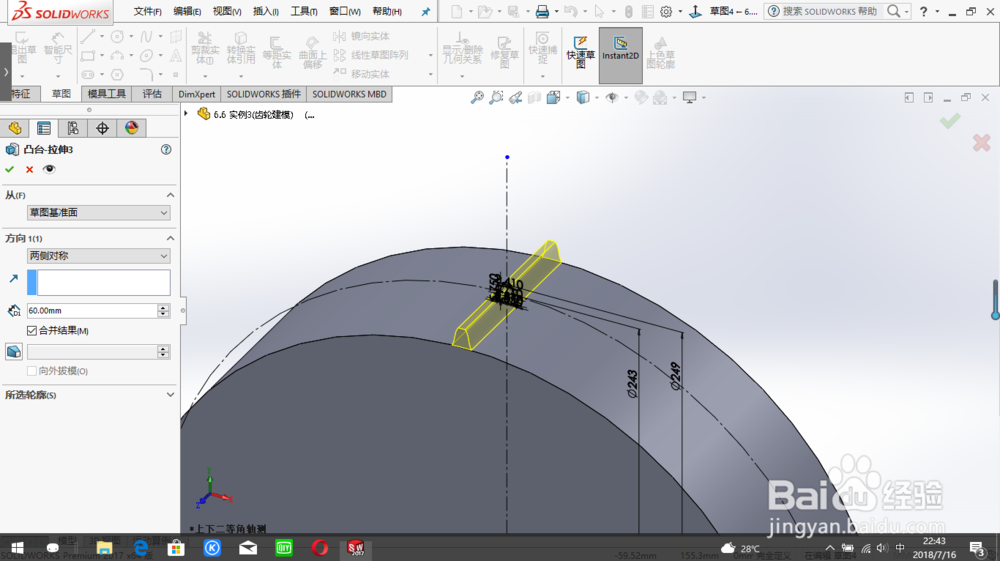Open the 工具(T) menu
Viewport: 1000px width, 561px height.
point(304,11)
